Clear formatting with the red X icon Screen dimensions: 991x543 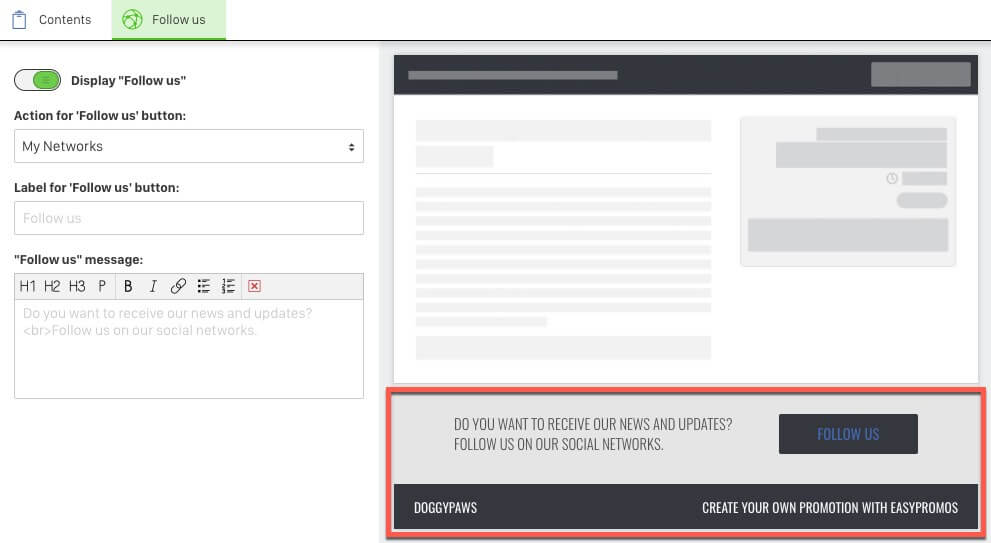[x=254, y=286]
